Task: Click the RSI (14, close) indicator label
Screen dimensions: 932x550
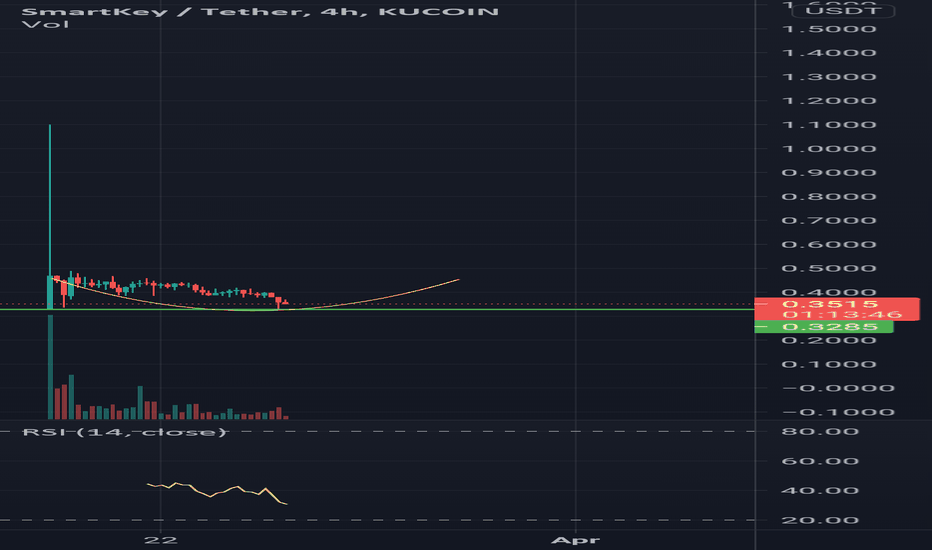Action: pyautogui.click(x=124, y=432)
